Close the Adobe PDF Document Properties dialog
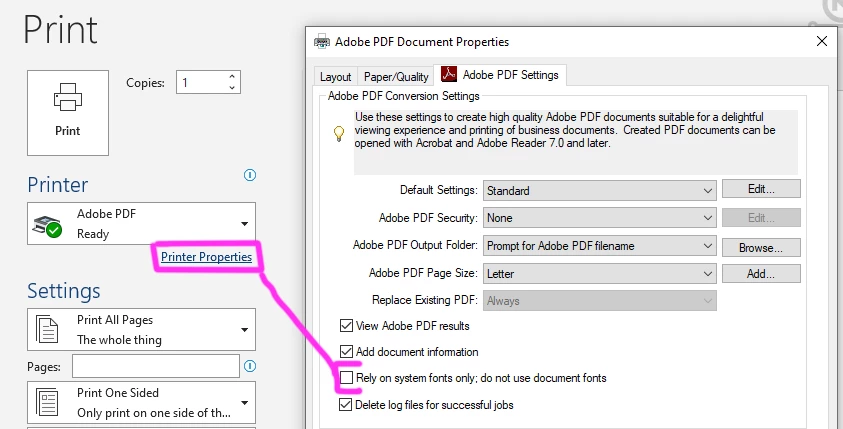Viewport: 843px width, 429px height. tap(821, 41)
